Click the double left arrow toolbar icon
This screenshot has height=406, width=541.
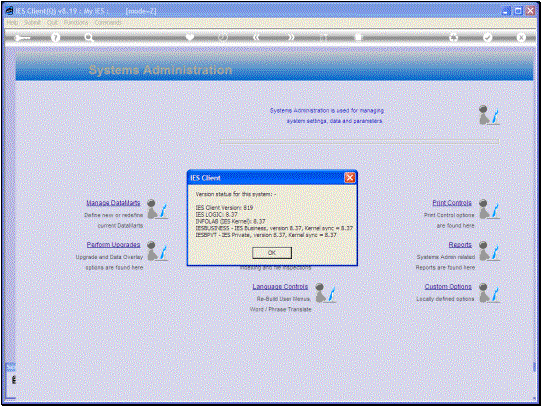pos(256,37)
